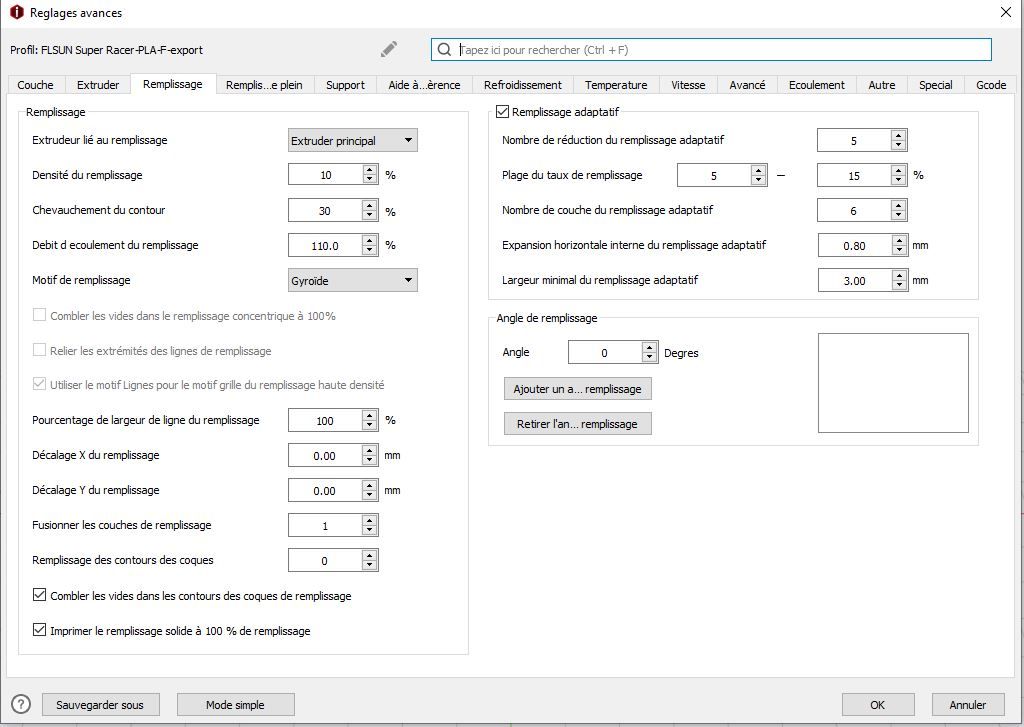Click the pencil edit profile icon
The height and width of the screenshot is (727, 1024).
point(389,50)
